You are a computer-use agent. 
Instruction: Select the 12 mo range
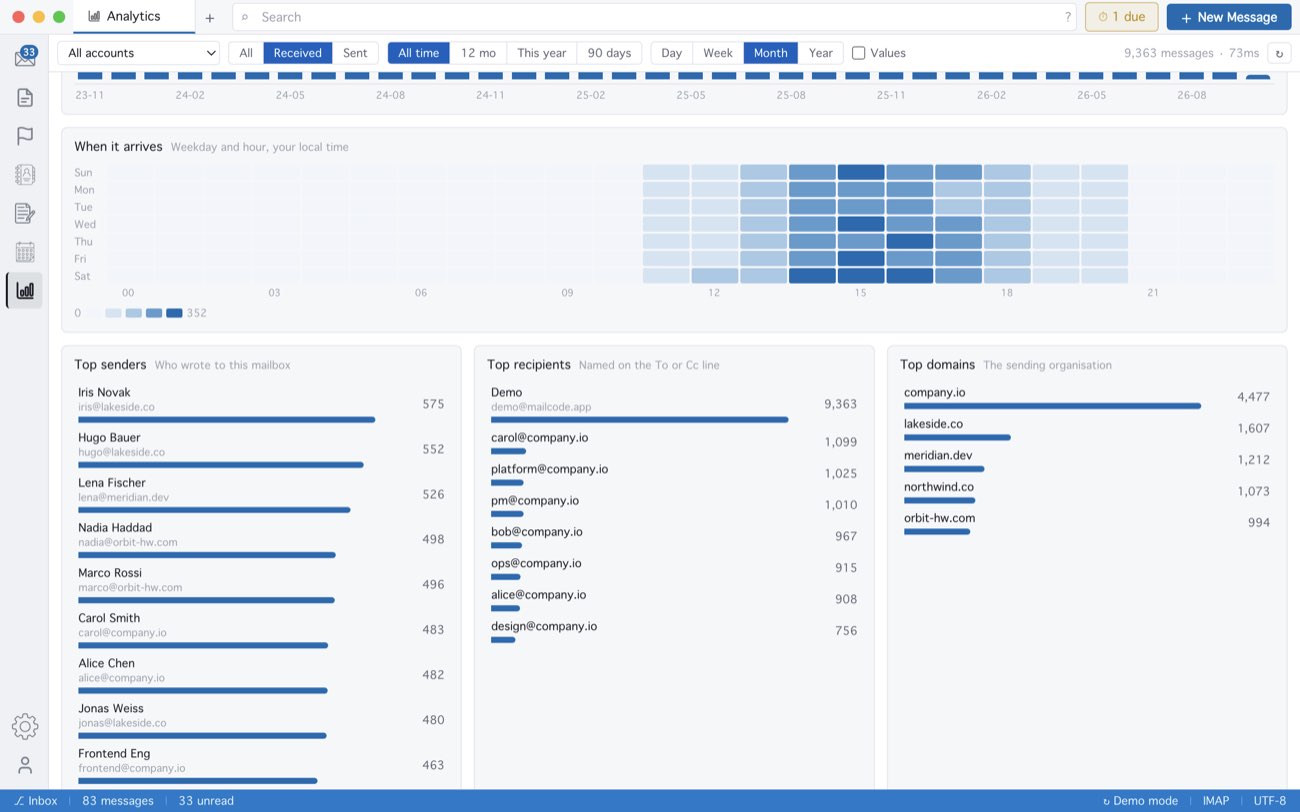478,53
